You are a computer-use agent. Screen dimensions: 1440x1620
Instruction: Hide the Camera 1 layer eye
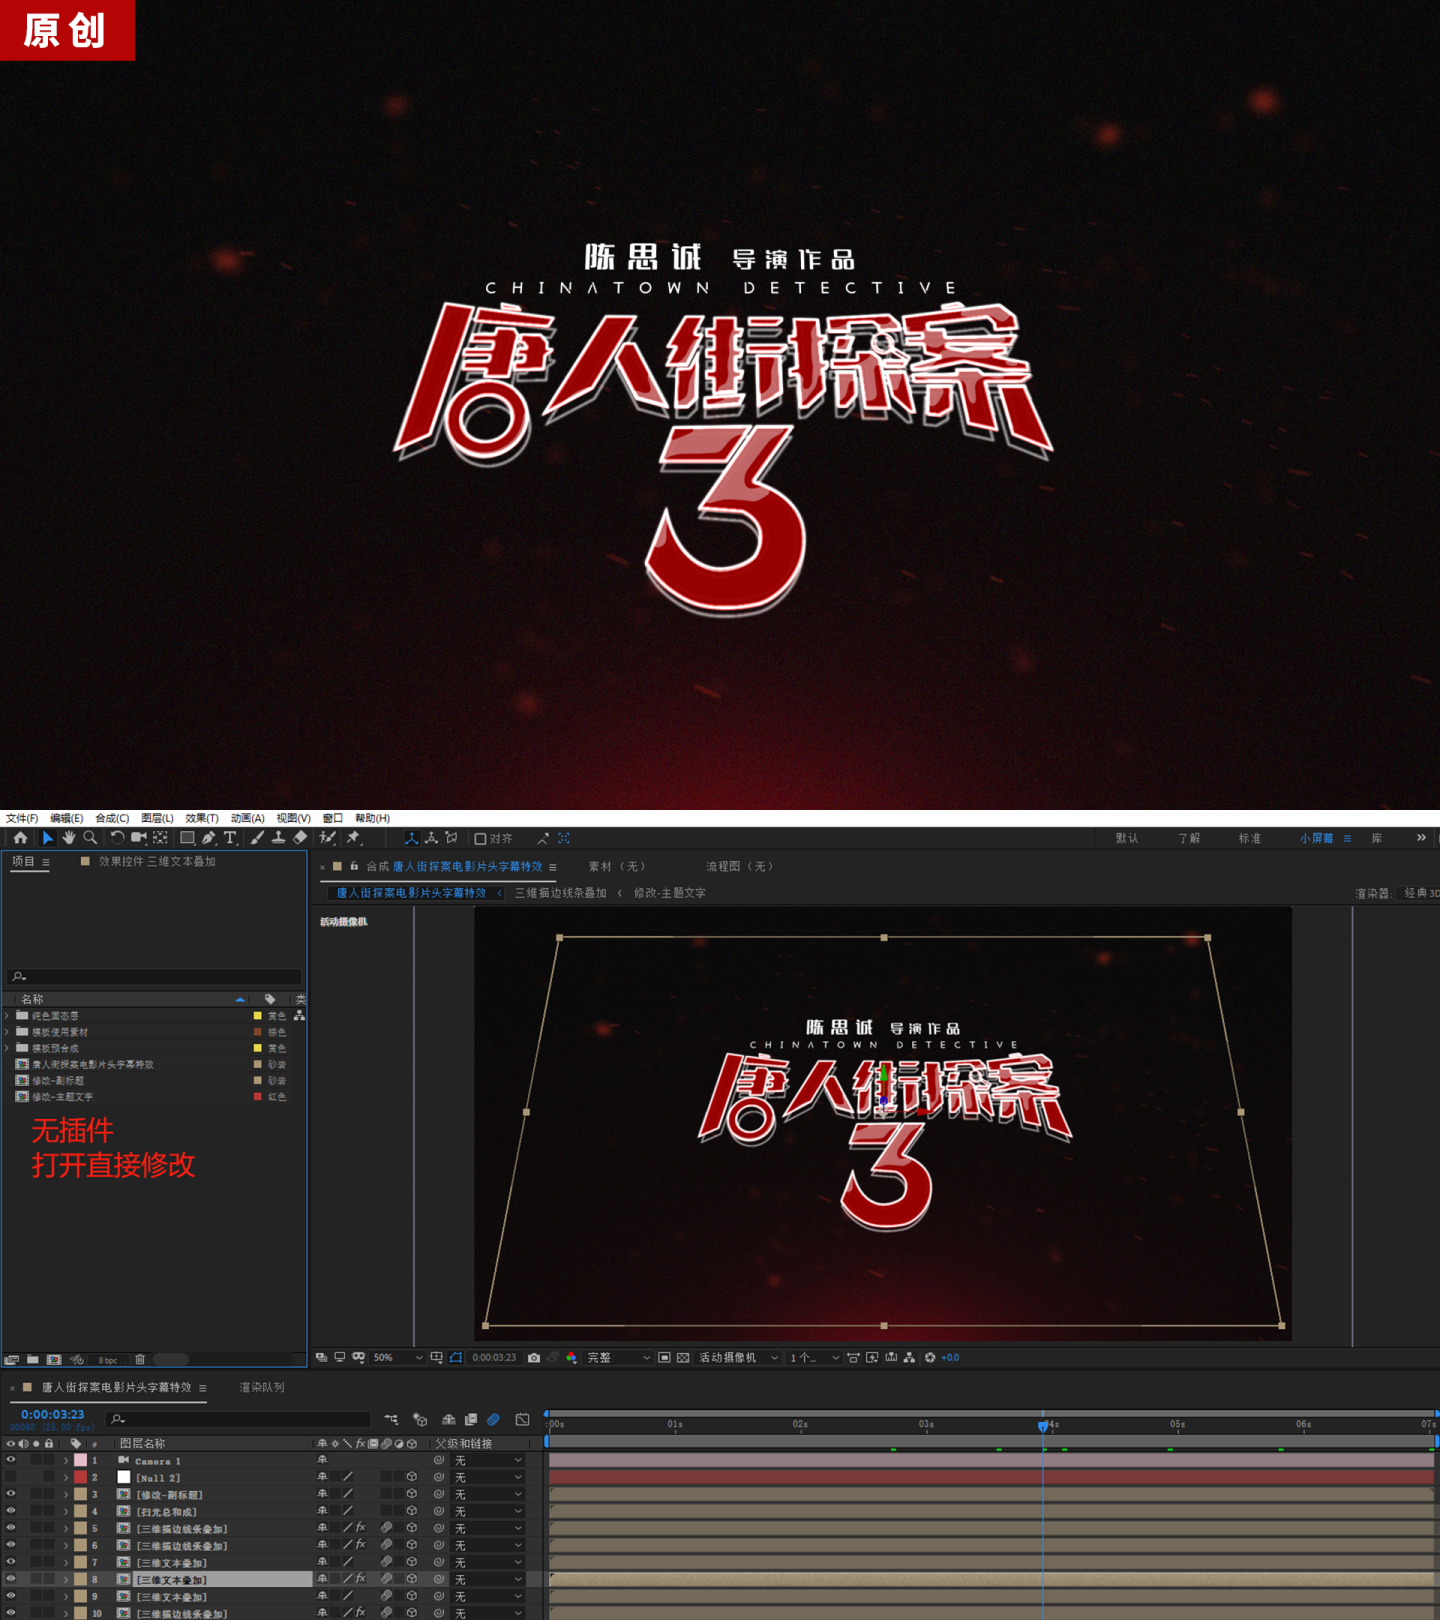coord(11,1460)
